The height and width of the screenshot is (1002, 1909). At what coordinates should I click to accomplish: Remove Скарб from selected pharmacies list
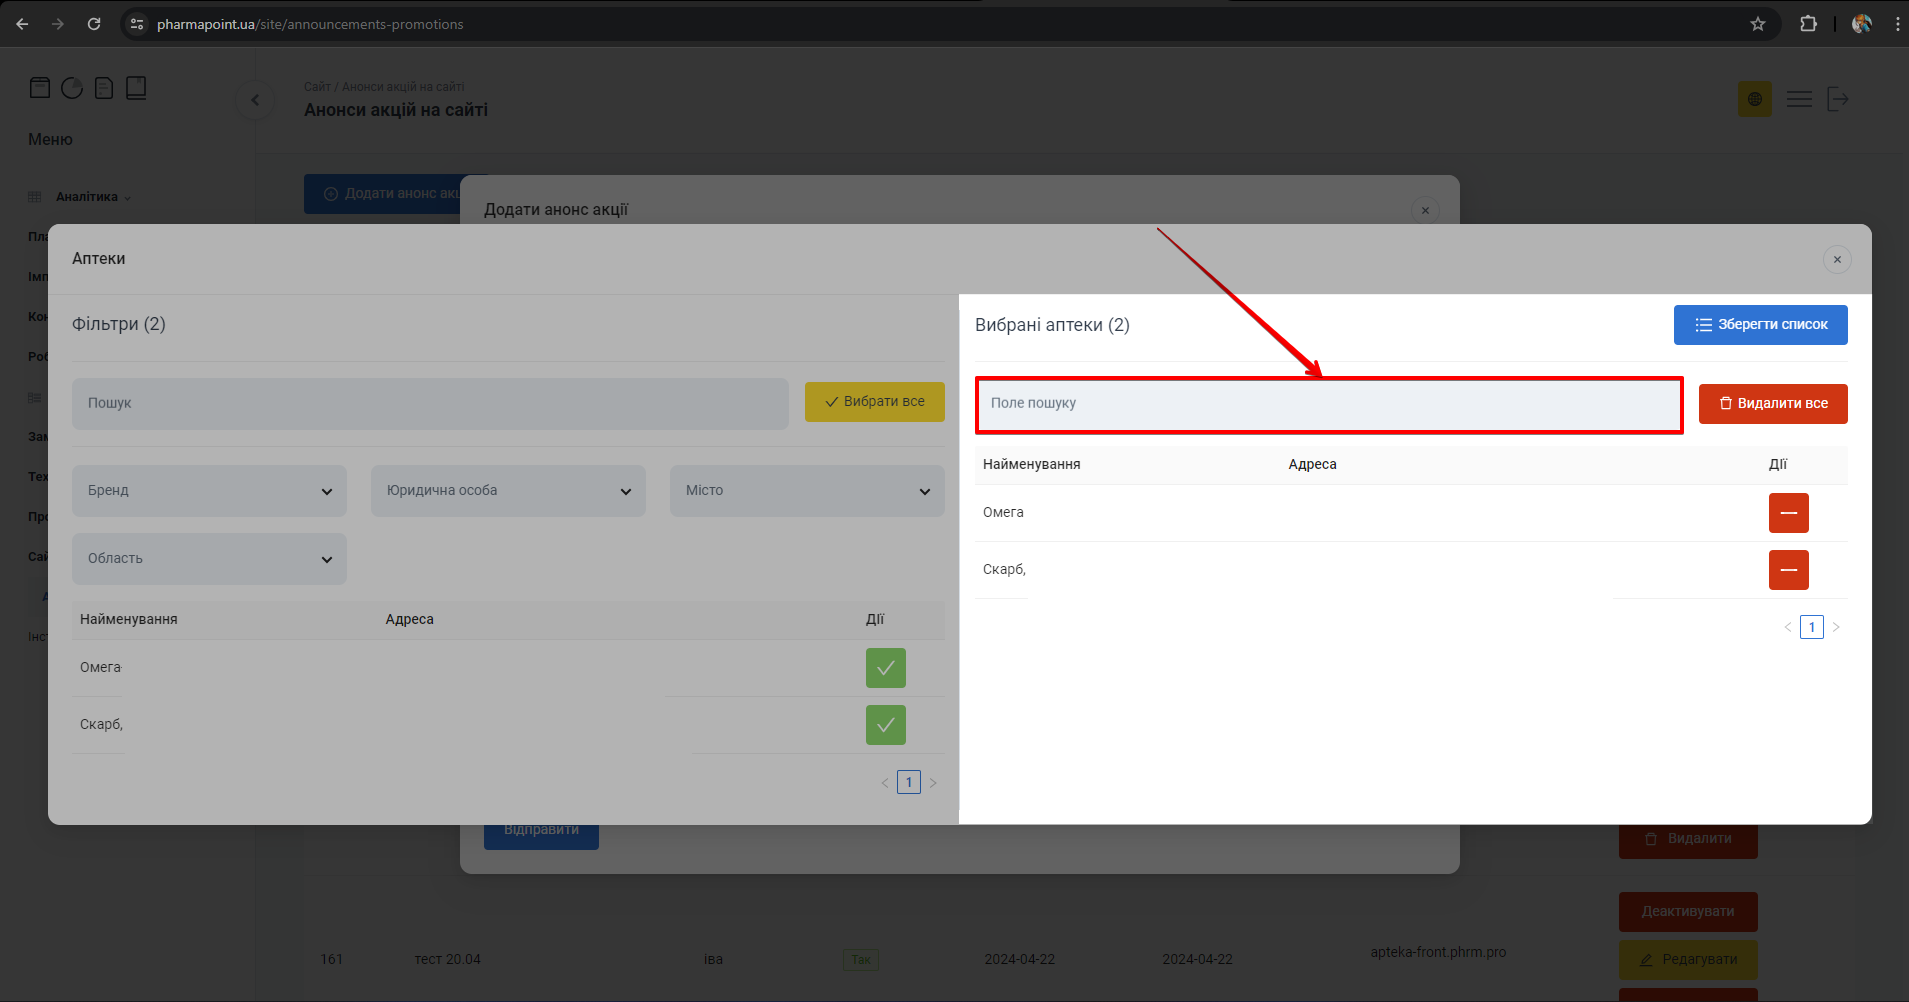click(1788, 570)
